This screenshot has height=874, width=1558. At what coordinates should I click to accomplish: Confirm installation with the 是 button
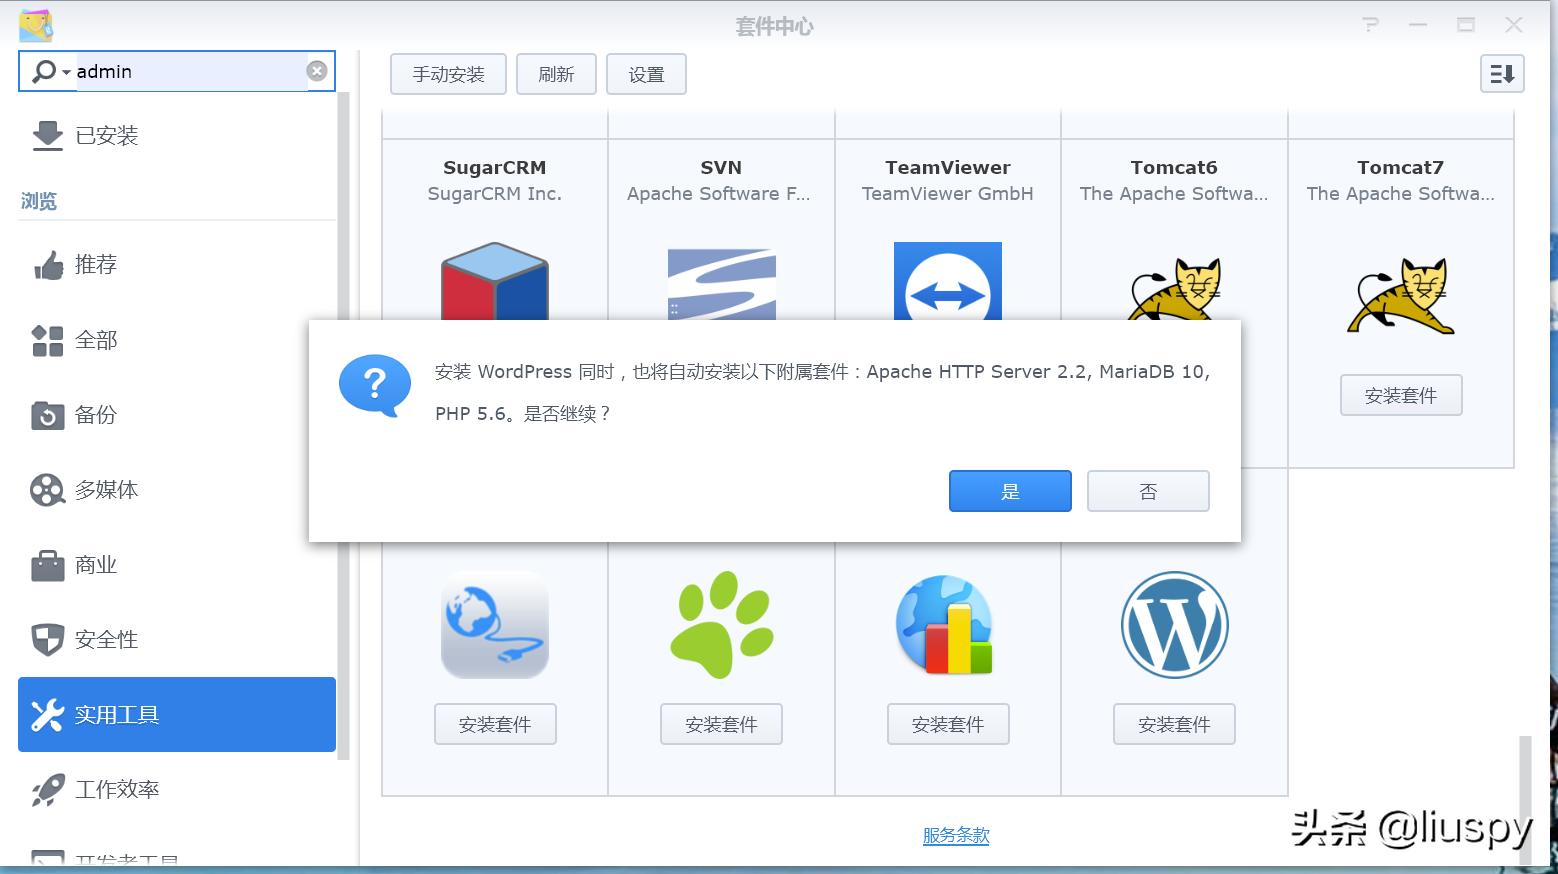[1010, 491]
